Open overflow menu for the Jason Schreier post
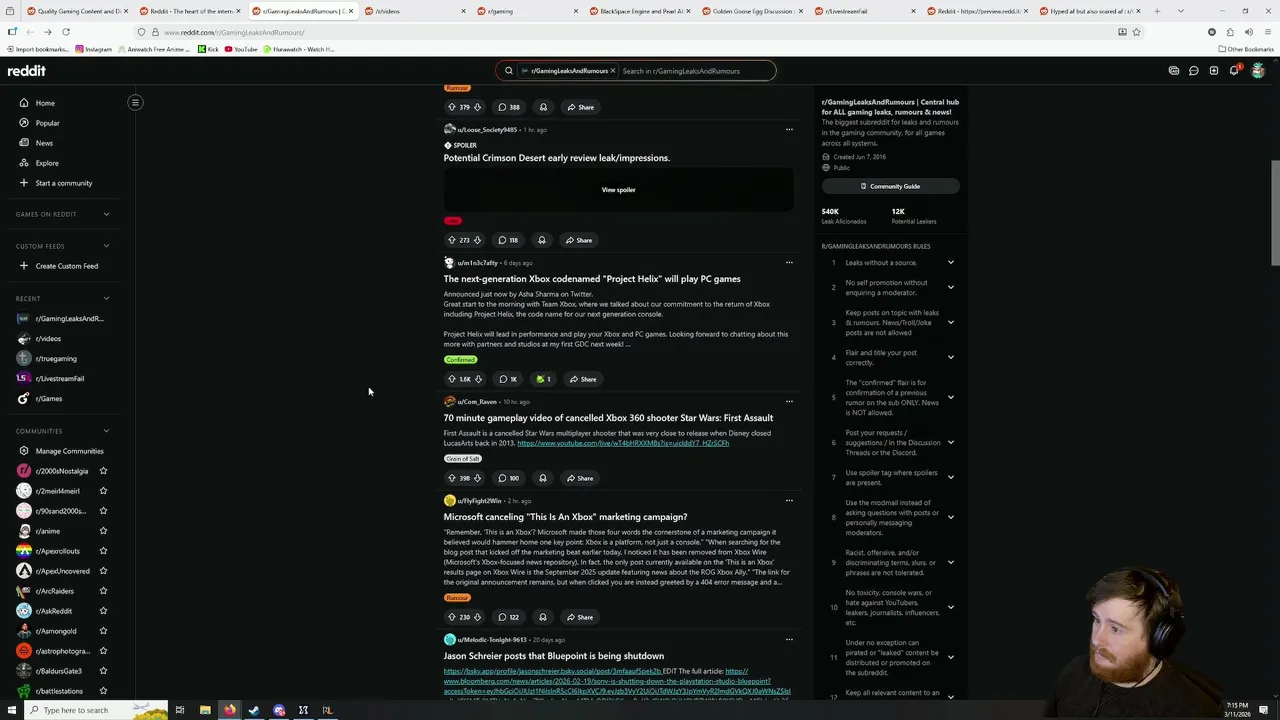1280x720 pixels. [789, 640]
